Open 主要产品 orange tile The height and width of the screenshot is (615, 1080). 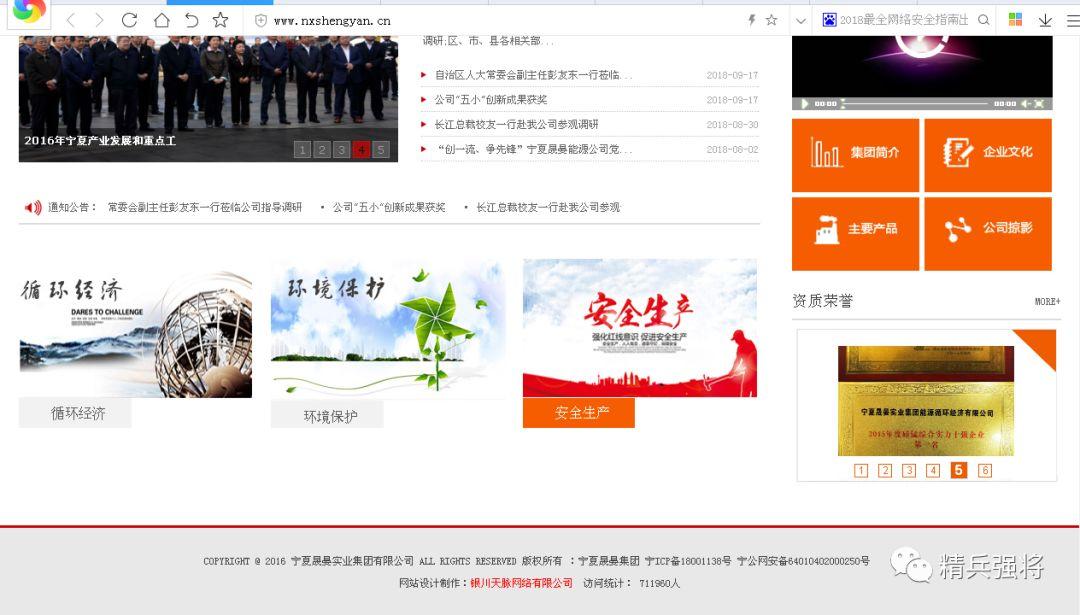[855, 233]
